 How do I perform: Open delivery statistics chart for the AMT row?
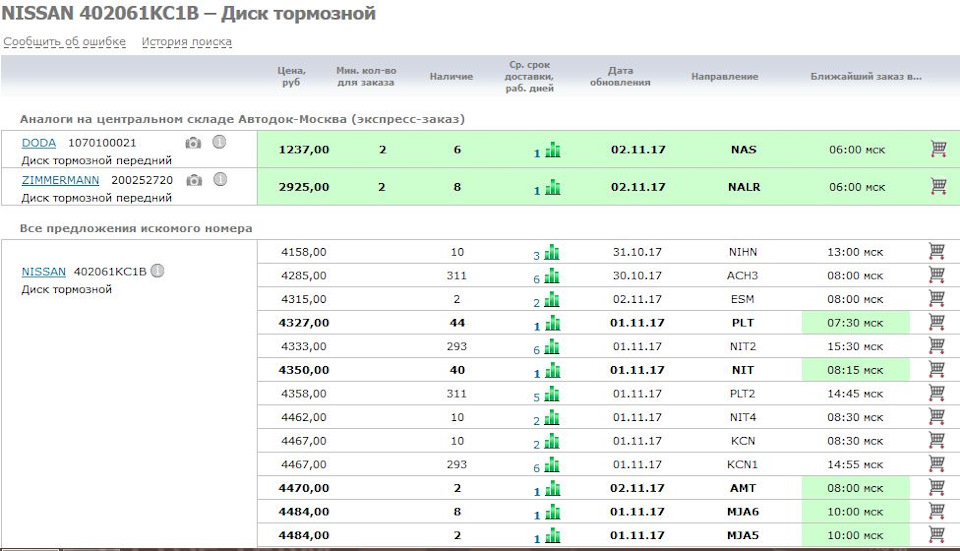[x=552, y=488]
